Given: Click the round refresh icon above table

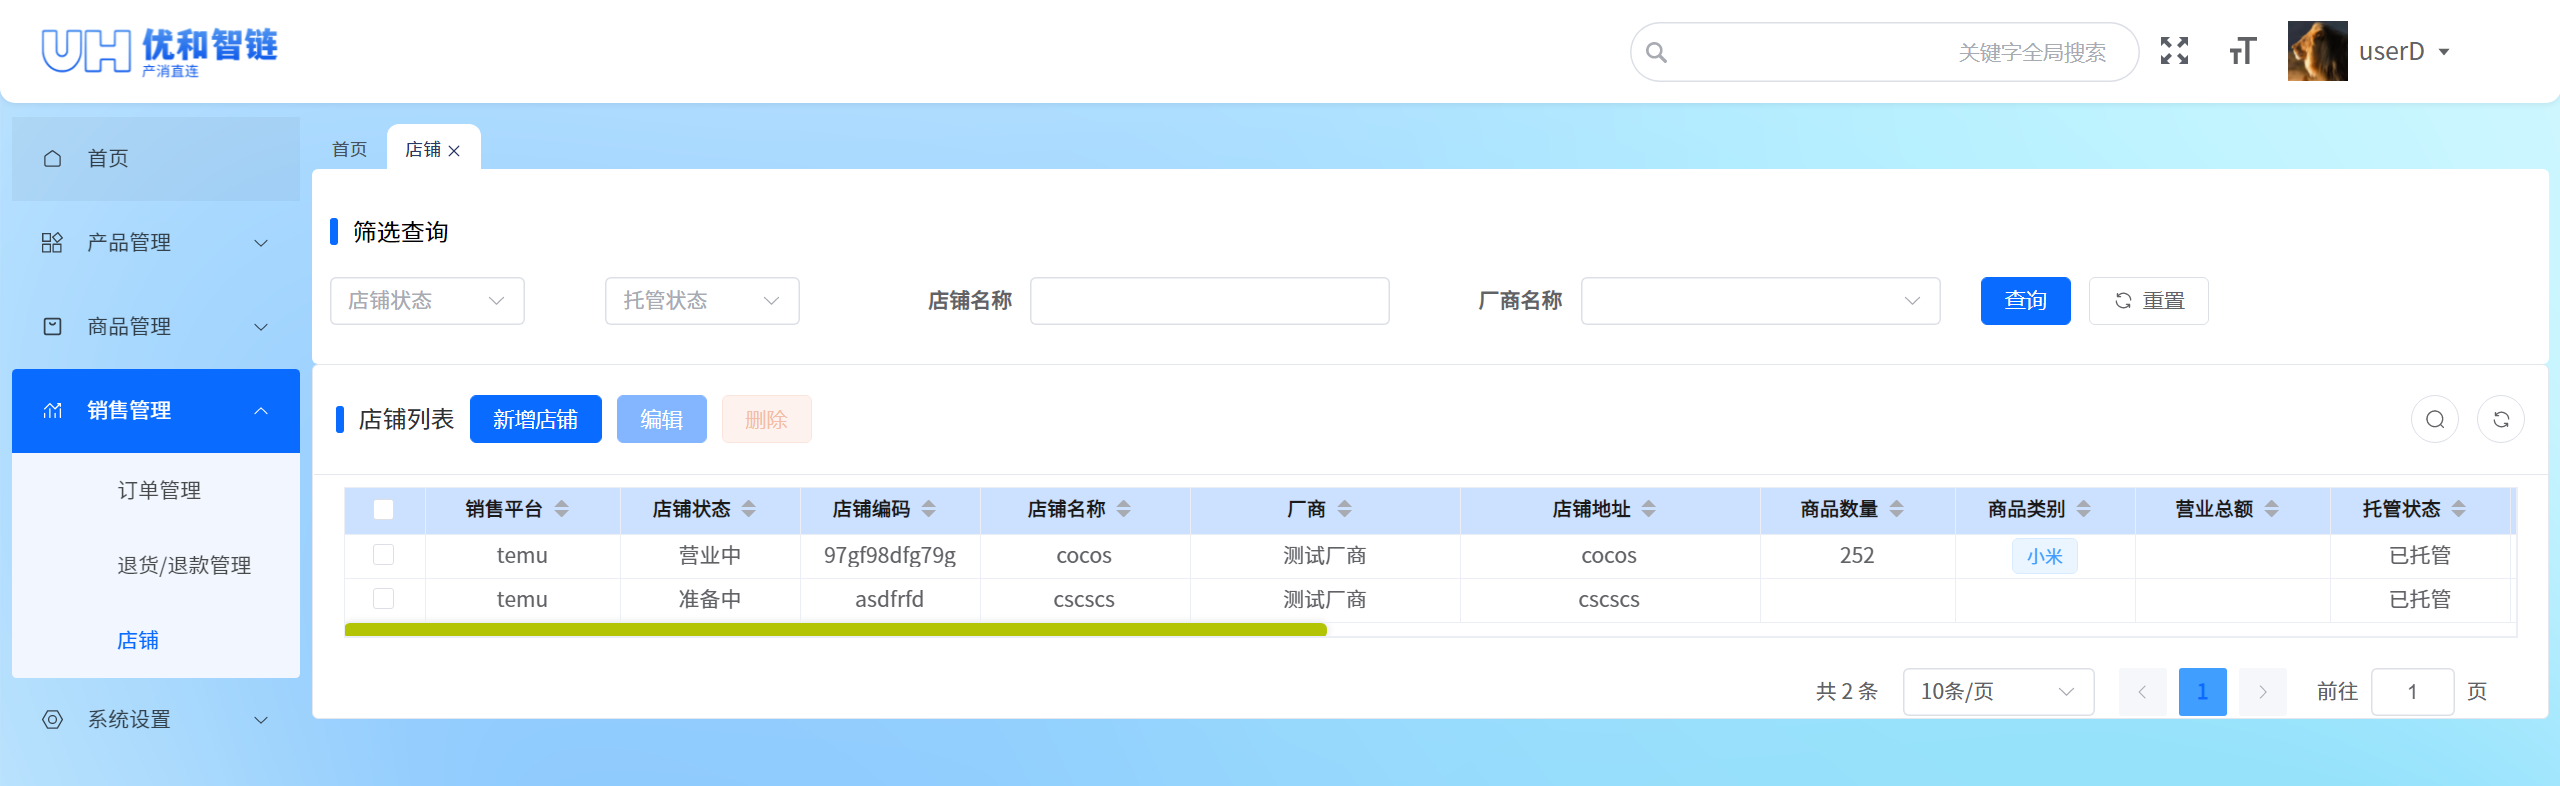Looking at the screenshot, I should coord(2500,419).
